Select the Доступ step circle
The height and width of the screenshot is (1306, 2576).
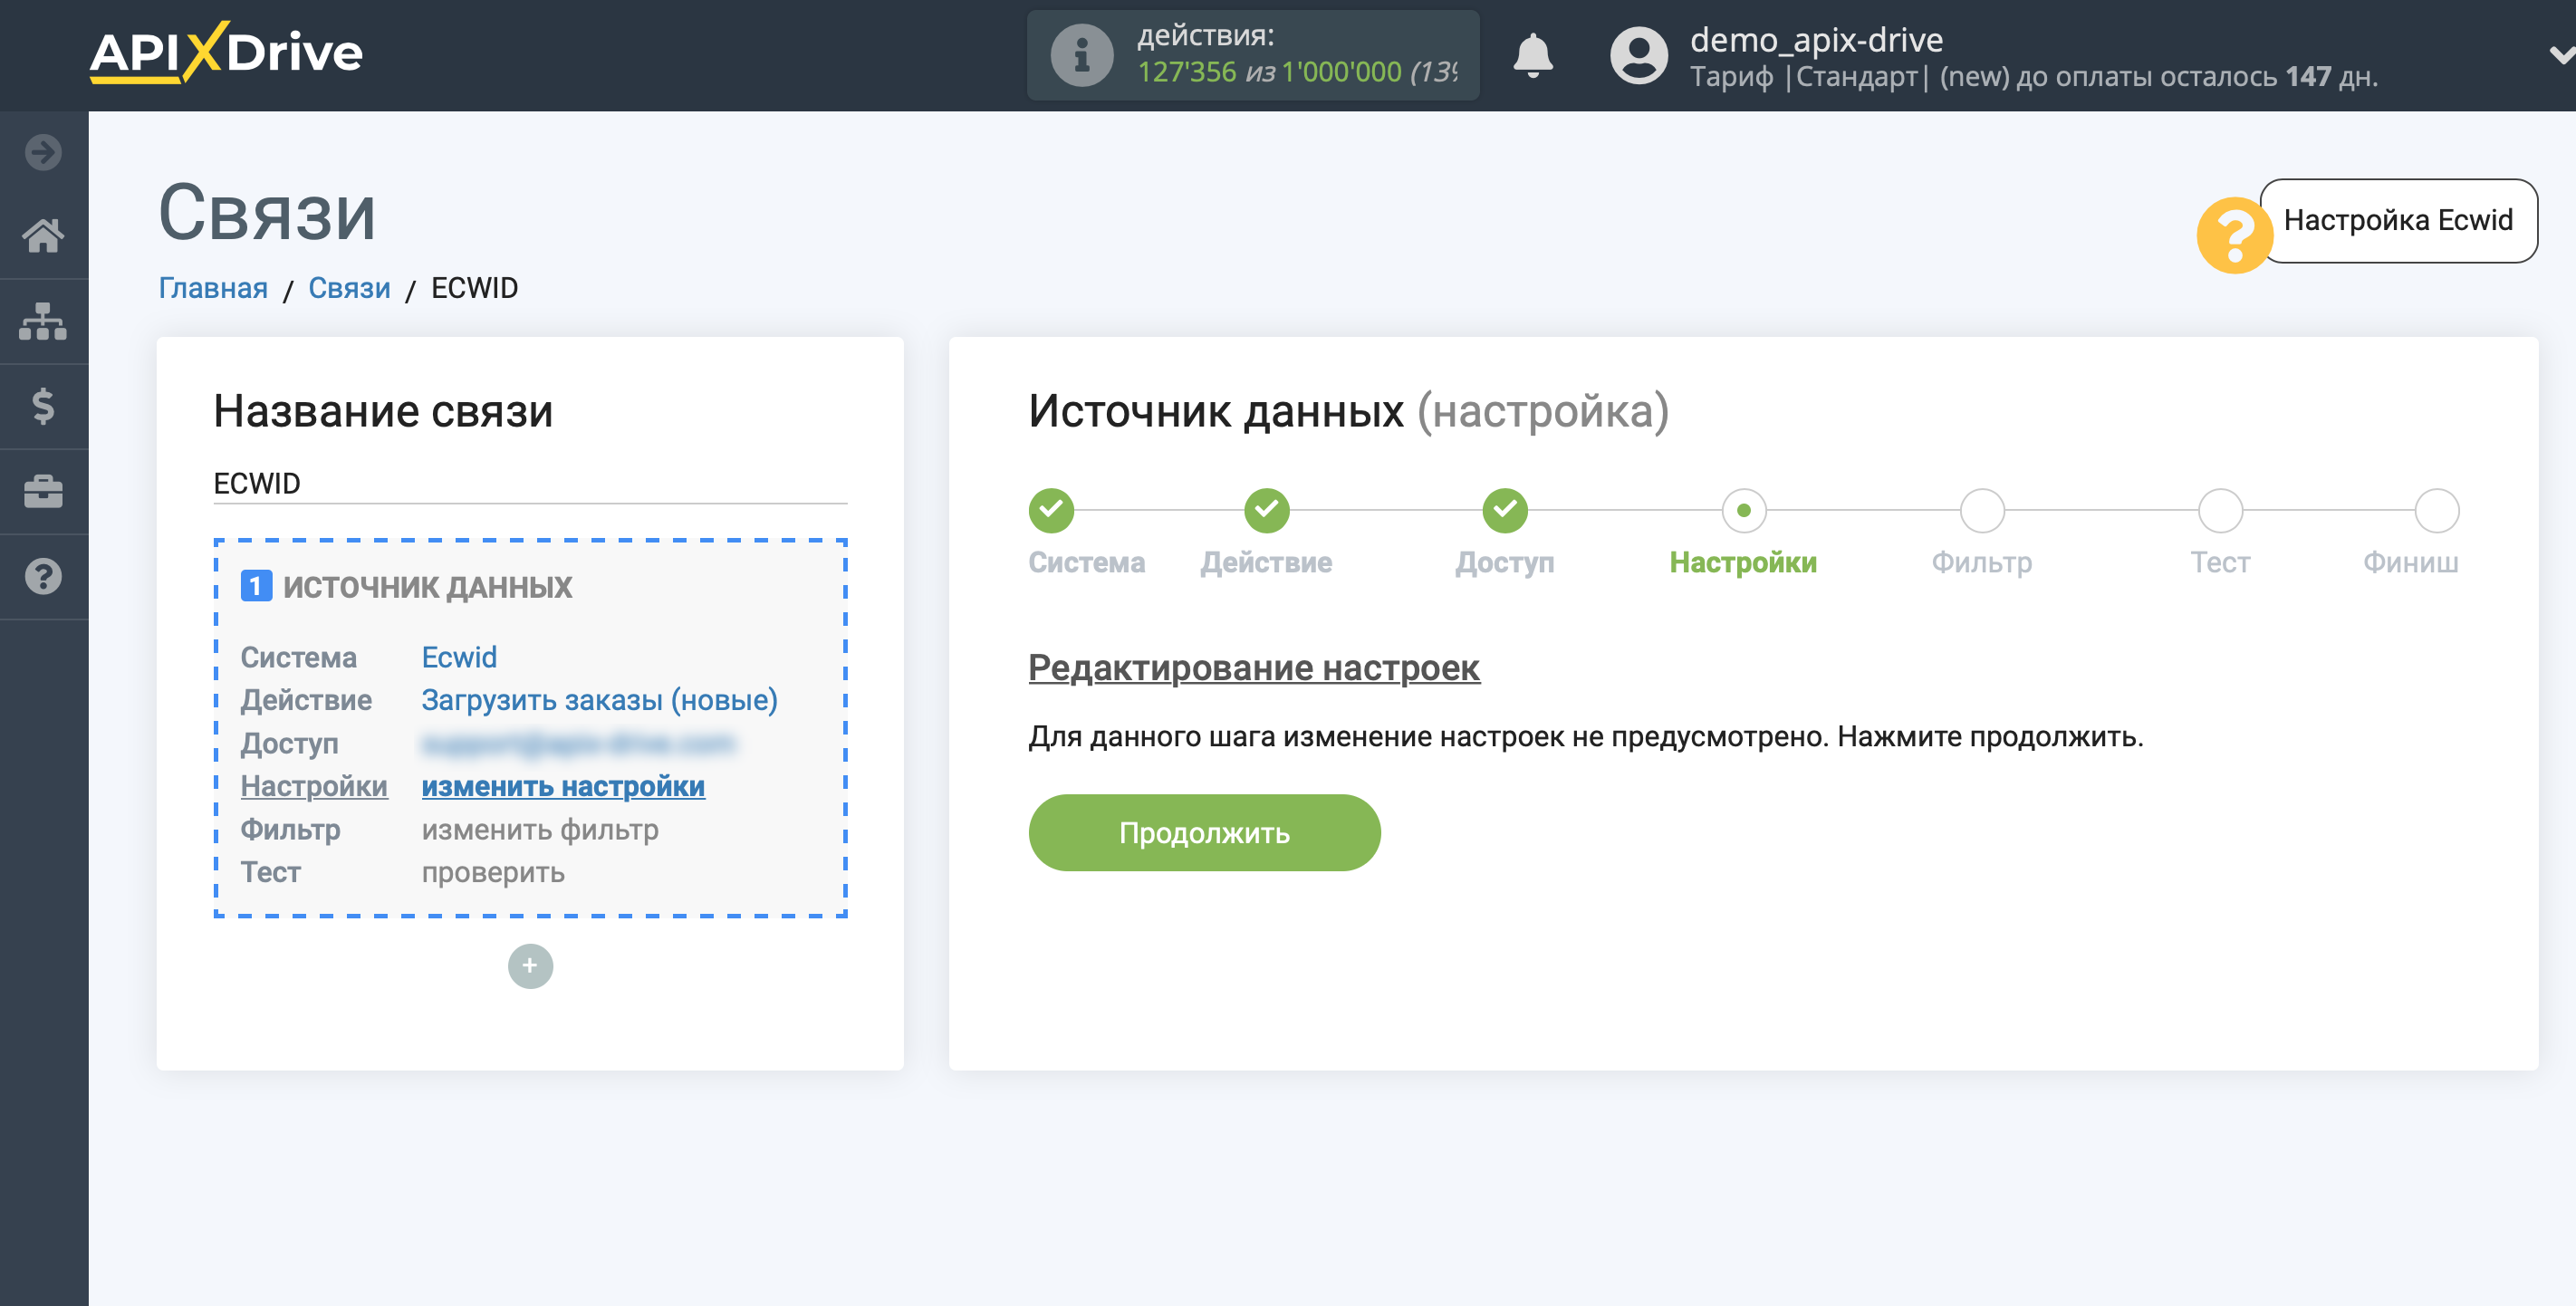pyautogui.click(x=1504, y=510)
